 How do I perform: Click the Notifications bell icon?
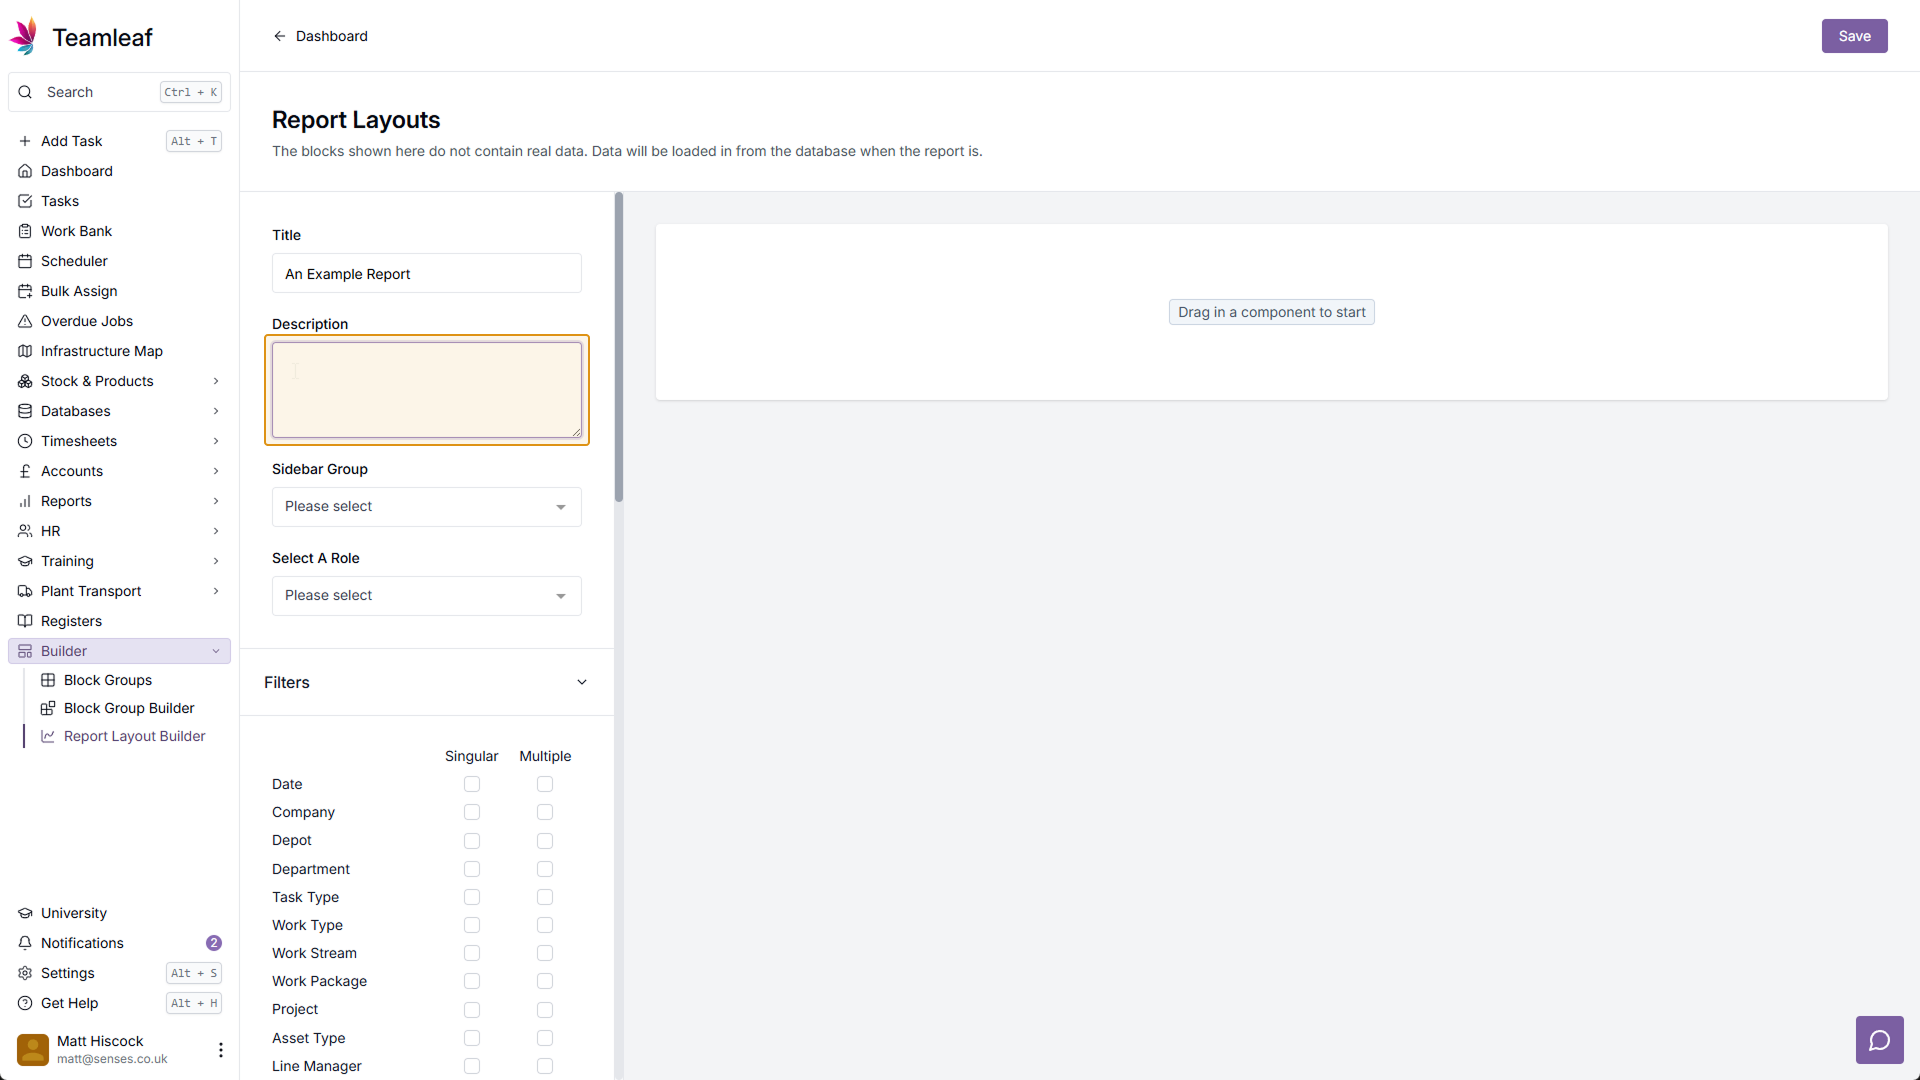[25, 943]
